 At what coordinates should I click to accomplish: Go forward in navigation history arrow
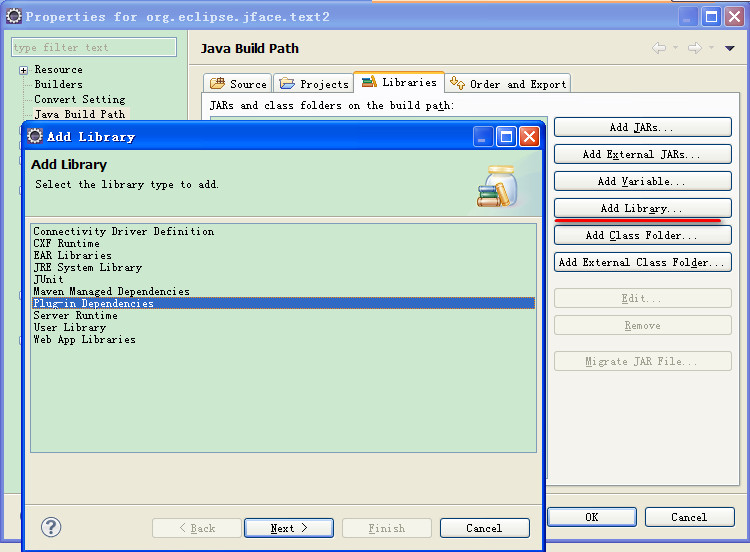pyautogui.click(x=695, y=48)
